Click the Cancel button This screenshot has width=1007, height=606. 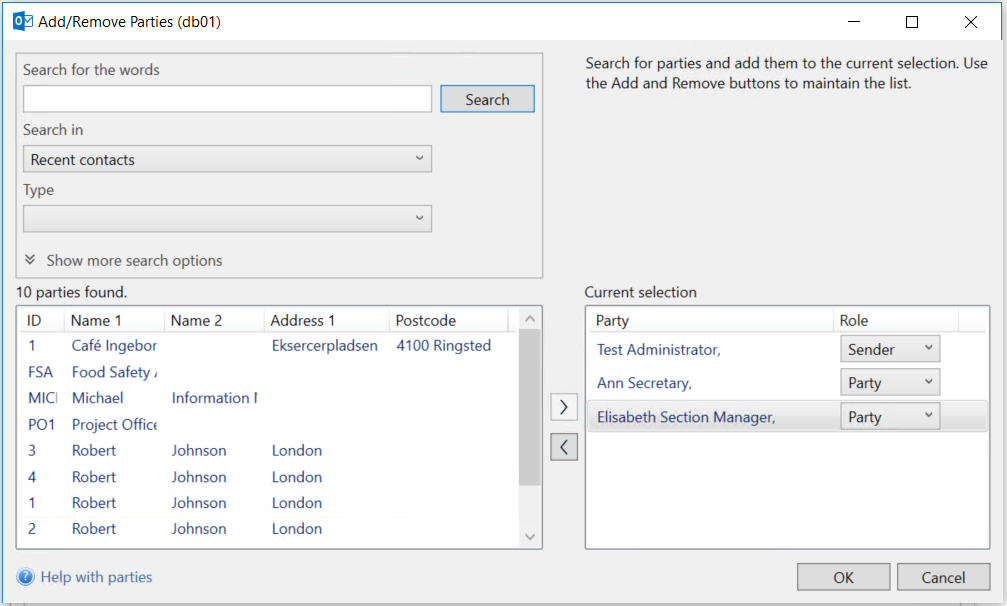coord(943,577)
